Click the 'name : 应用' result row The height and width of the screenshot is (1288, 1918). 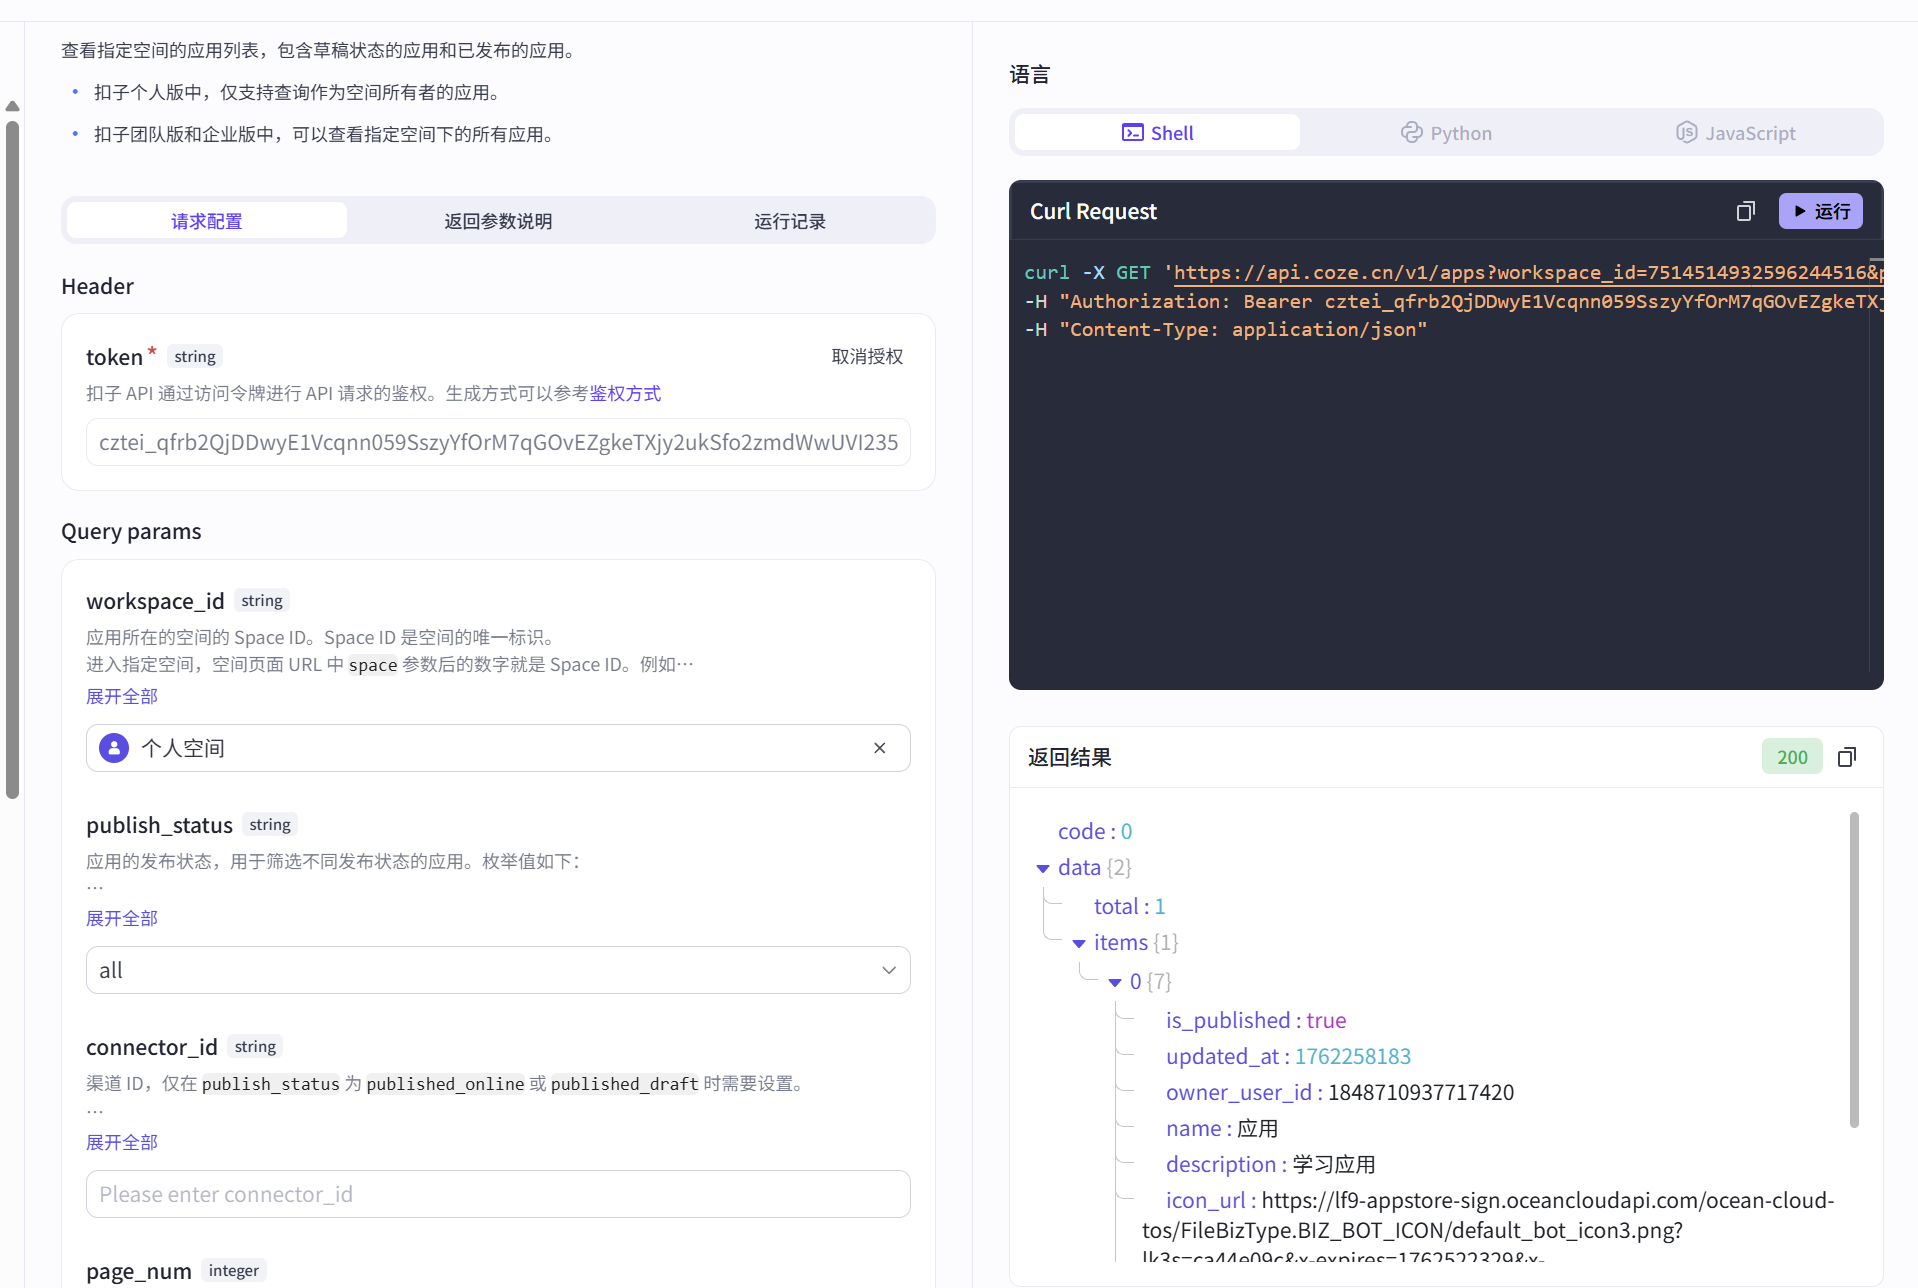tap(1222, 1128)
